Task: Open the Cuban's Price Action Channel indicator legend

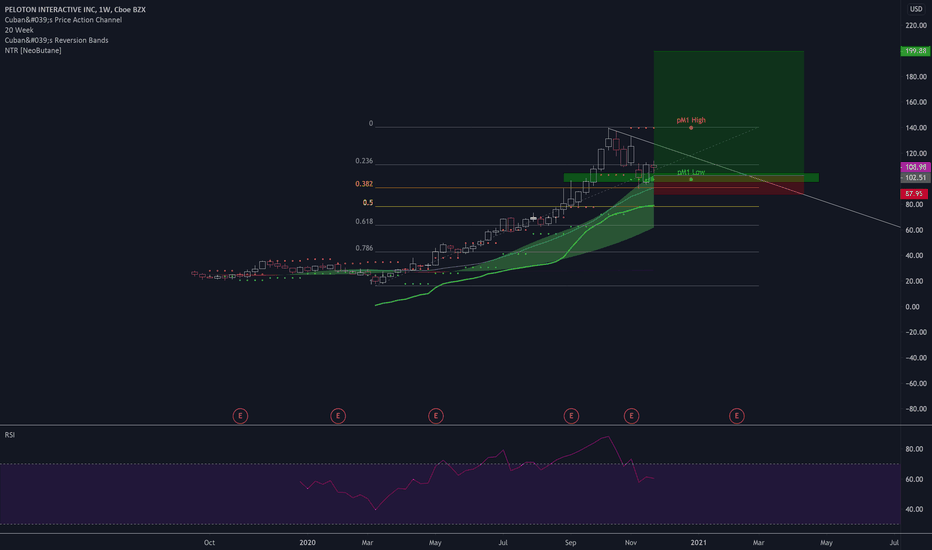Action: coord(63,20)
